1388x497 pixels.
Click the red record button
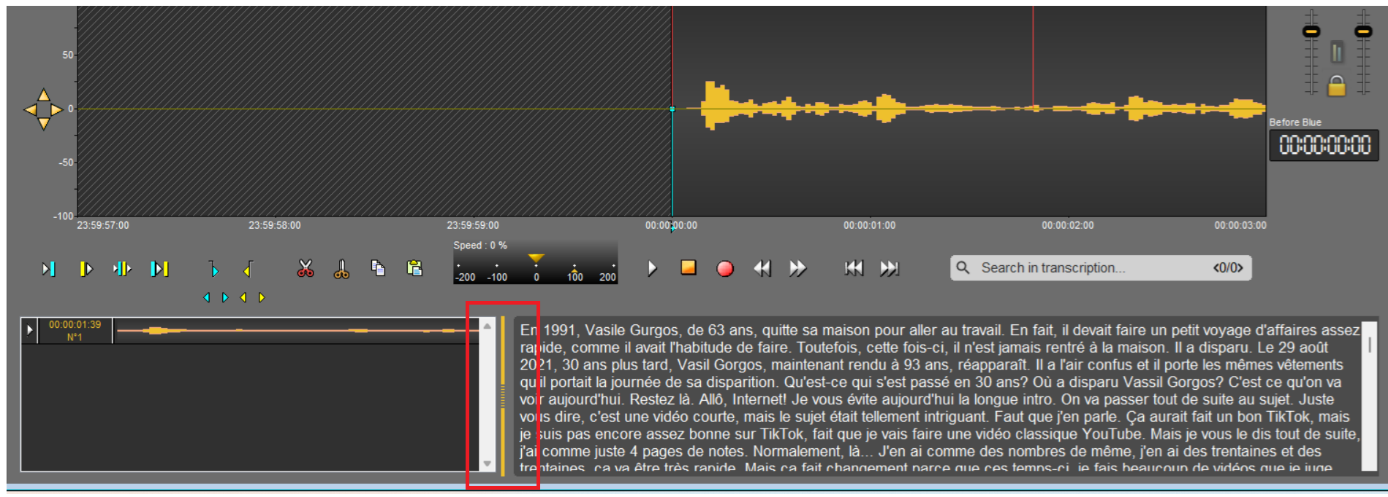(725, 268)
